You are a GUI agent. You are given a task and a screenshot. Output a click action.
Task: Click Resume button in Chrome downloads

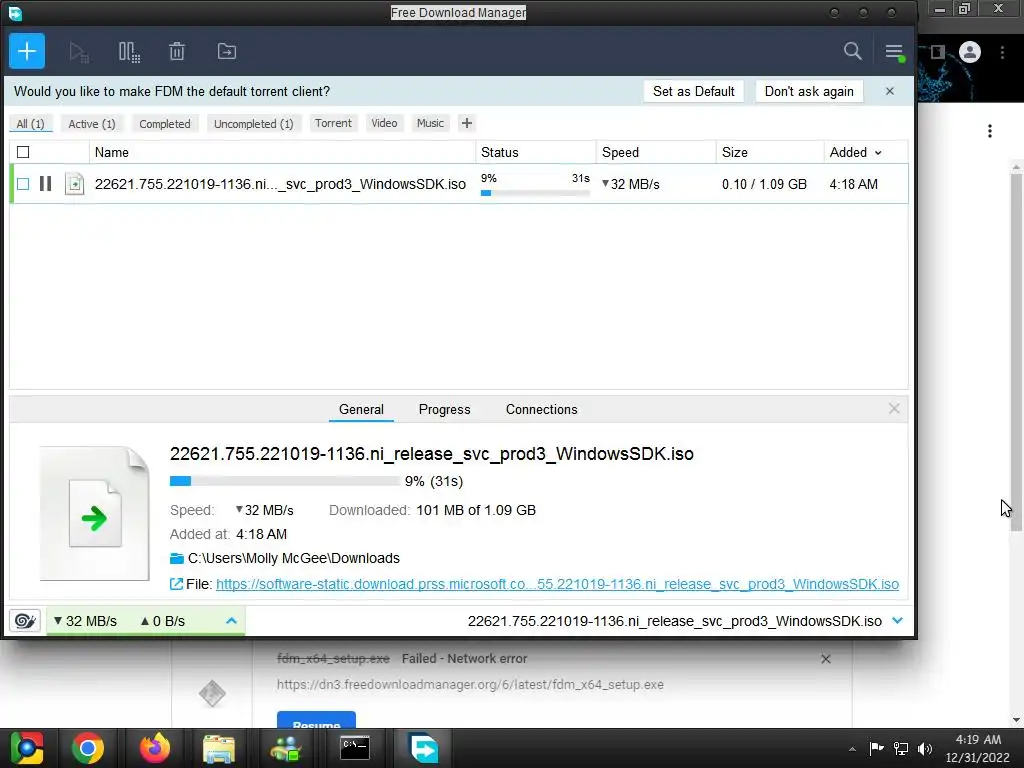316,721
